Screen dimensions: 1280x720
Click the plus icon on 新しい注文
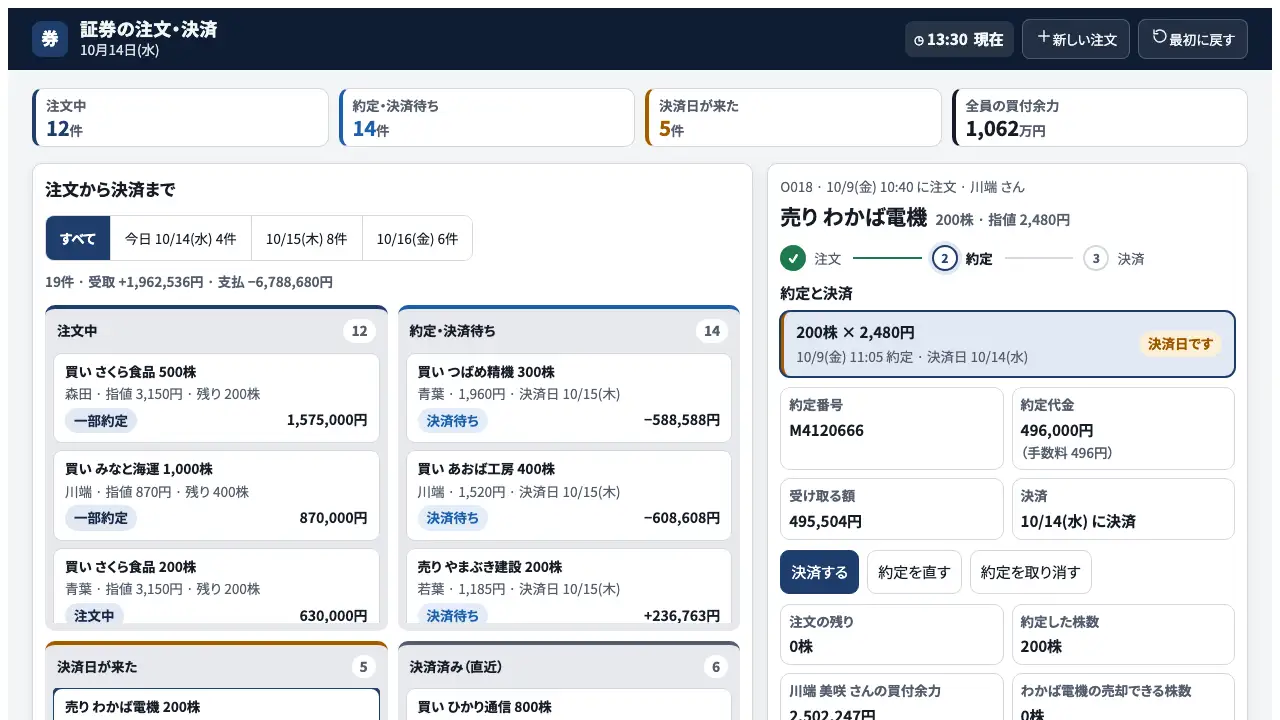point(1043,37)
